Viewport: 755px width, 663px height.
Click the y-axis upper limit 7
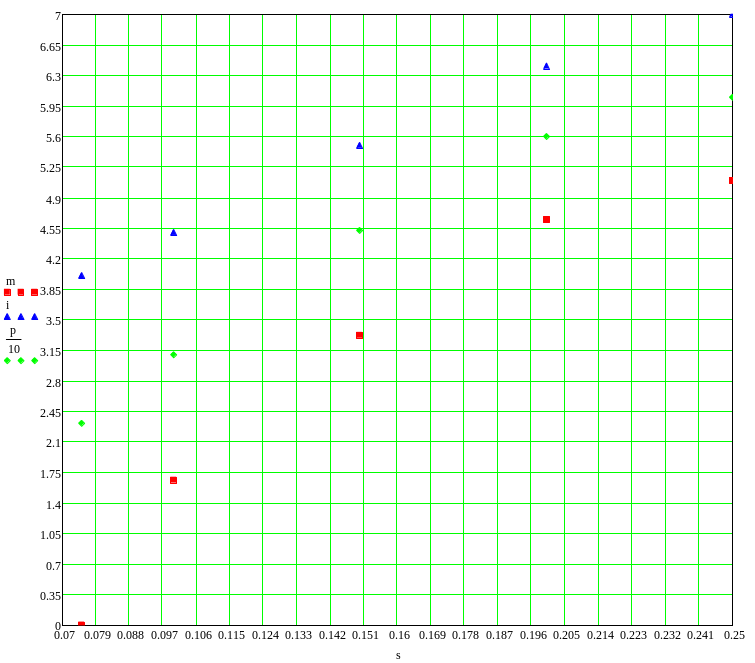pos(58,16)
